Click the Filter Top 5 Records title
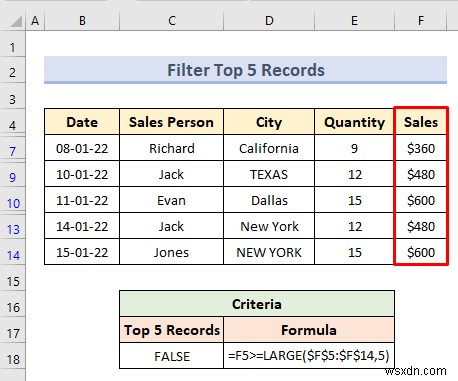Screen dimensions: 458x381 [x=245, y=70]
